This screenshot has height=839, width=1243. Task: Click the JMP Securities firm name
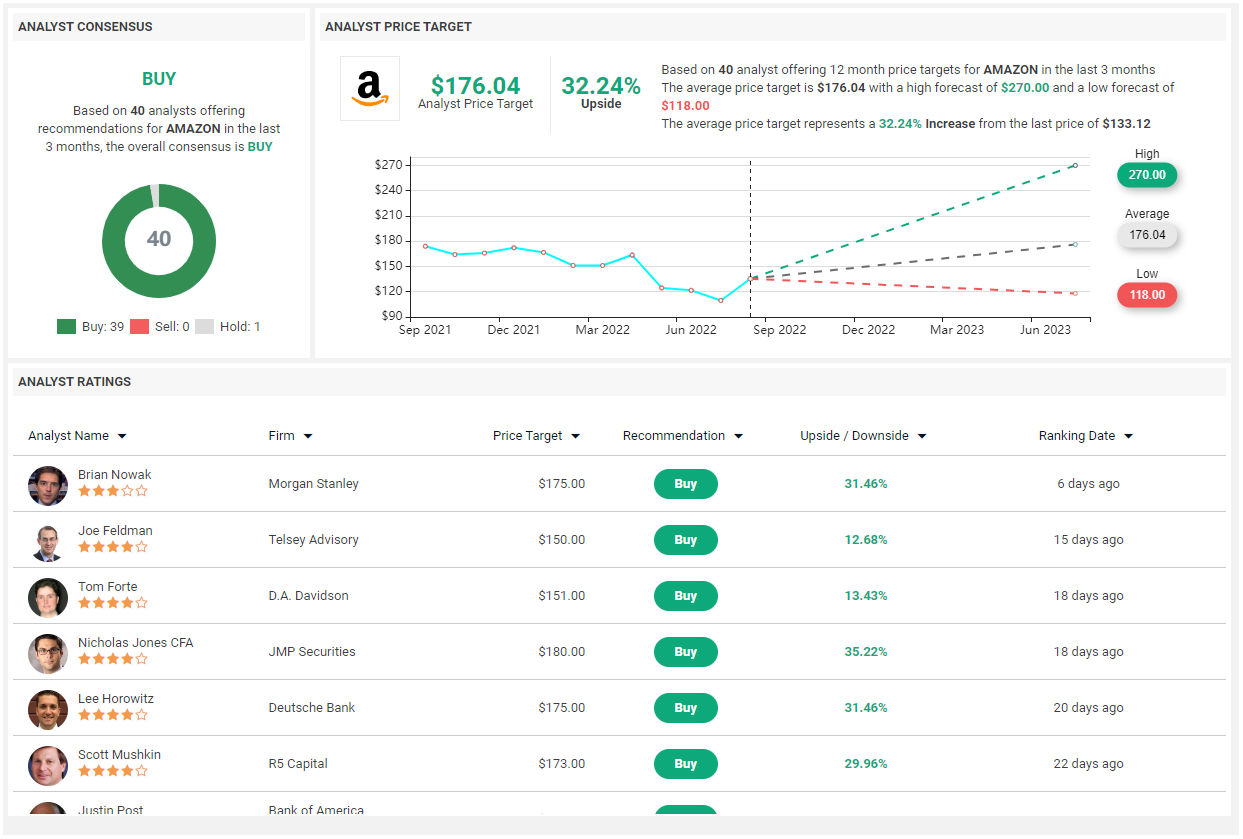point(312,652)
